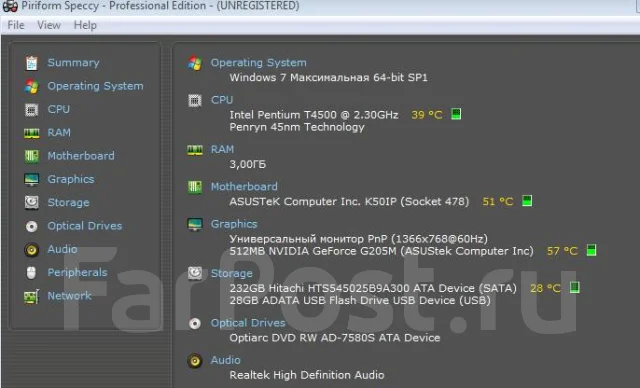This screenshot has width=640, height=388.
Task: Open the File menu
Action: (x=16, y=25)
